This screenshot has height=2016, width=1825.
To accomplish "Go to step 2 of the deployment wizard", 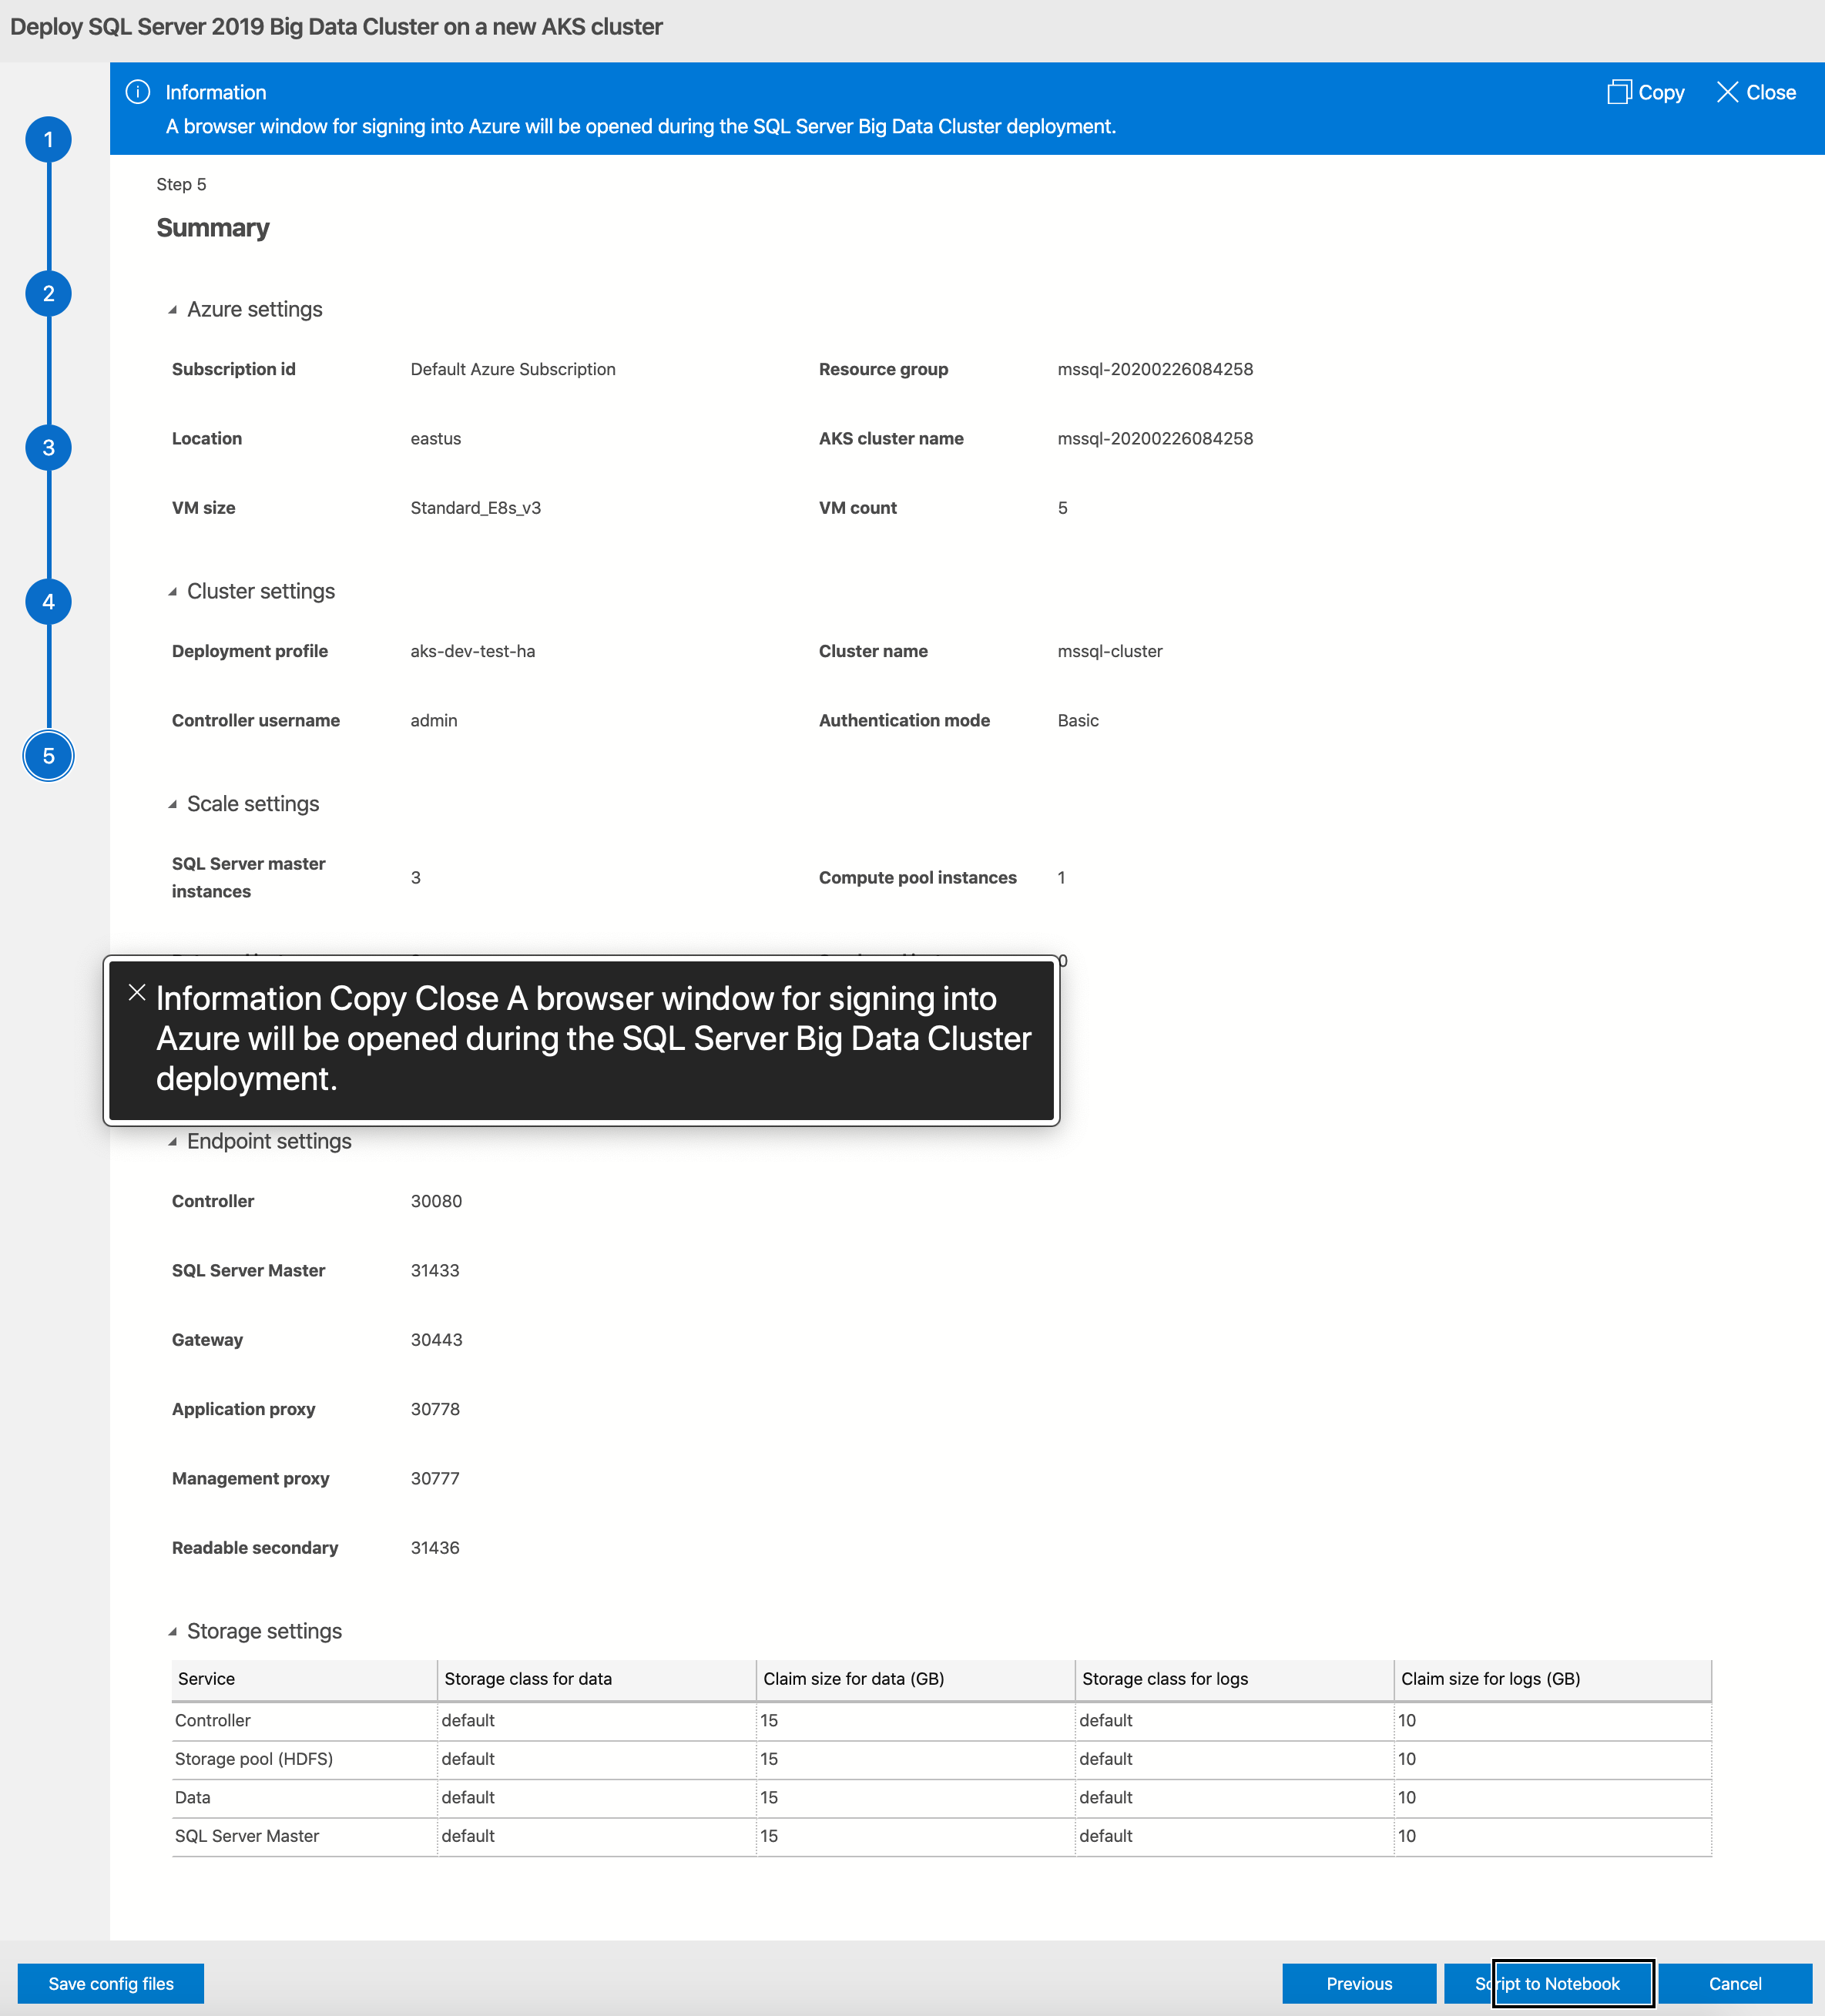I will (x=48, y=293).
